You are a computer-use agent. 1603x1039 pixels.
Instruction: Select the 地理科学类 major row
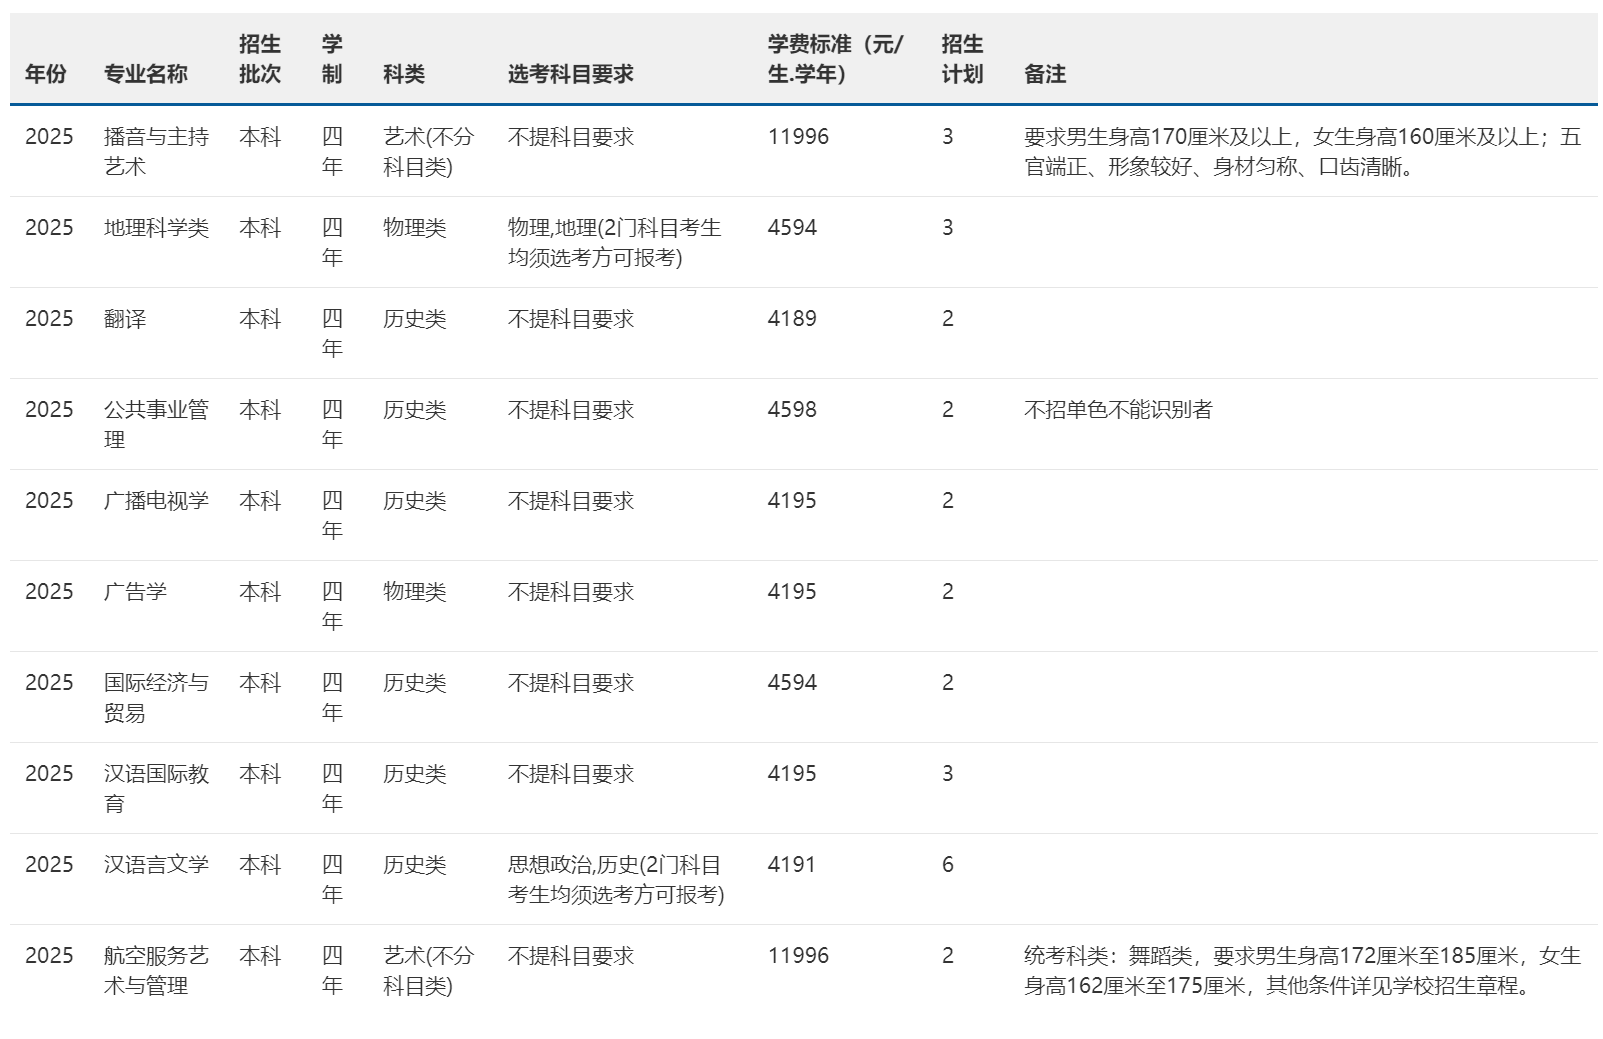pyautogui.click(x=156, y=228)
